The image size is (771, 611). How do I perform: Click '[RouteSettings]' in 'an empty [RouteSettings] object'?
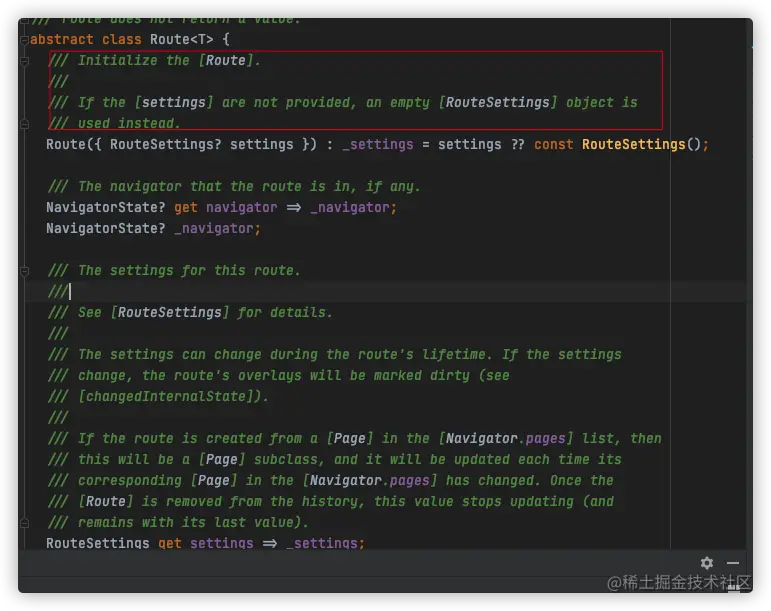click(x=498, y=102)
